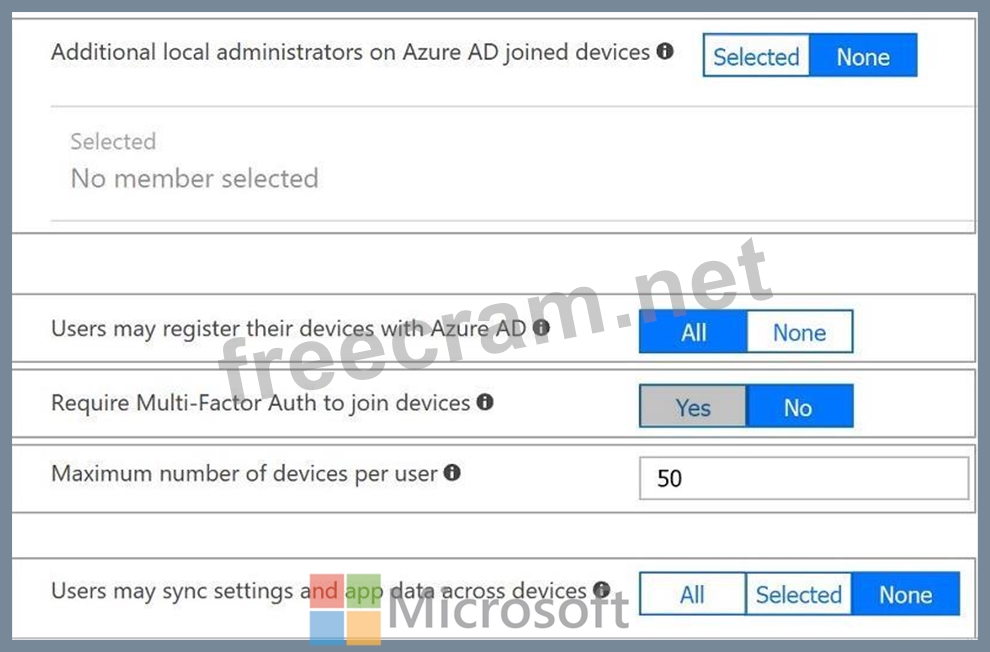
Task: Click info icon next to device registration setting
Action: 541,327
